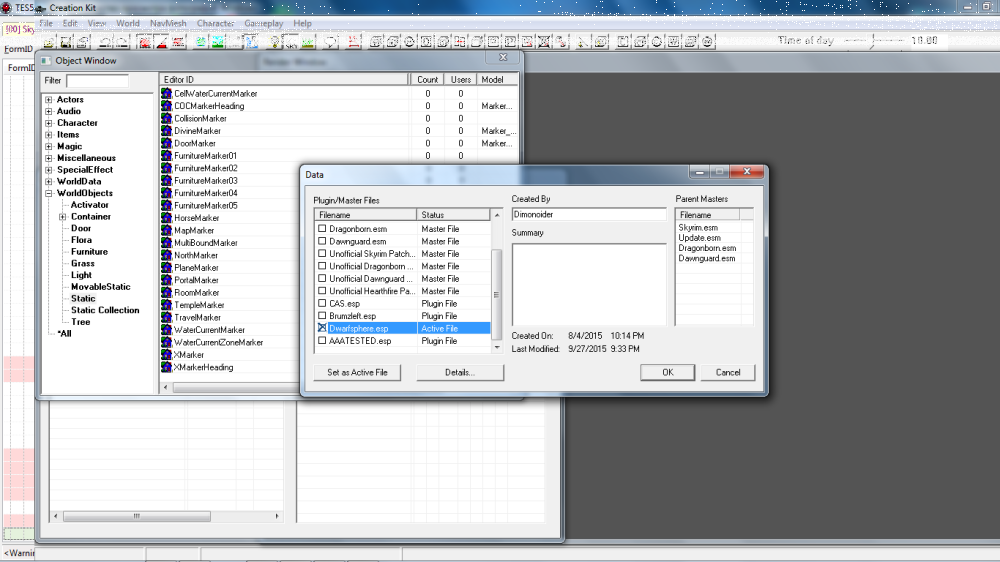Check the AAATESTED.esp checkbox
The width and height of the screenshot is (1000, 562).
322,341
